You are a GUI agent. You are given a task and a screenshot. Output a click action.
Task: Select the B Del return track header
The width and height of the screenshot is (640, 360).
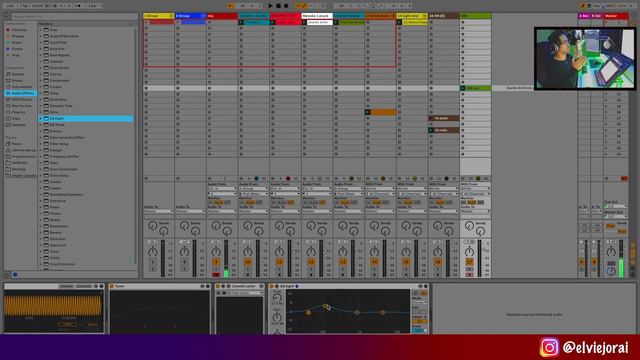click(x=597, y=16)
